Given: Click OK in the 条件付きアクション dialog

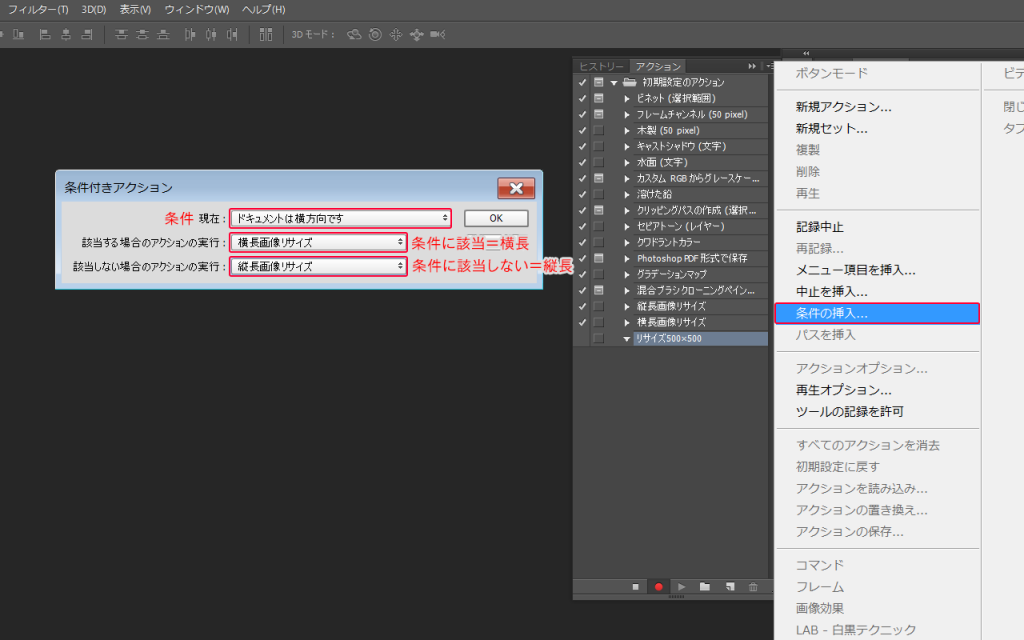Looking at the screenshot, I should click(x=496, y=218).
